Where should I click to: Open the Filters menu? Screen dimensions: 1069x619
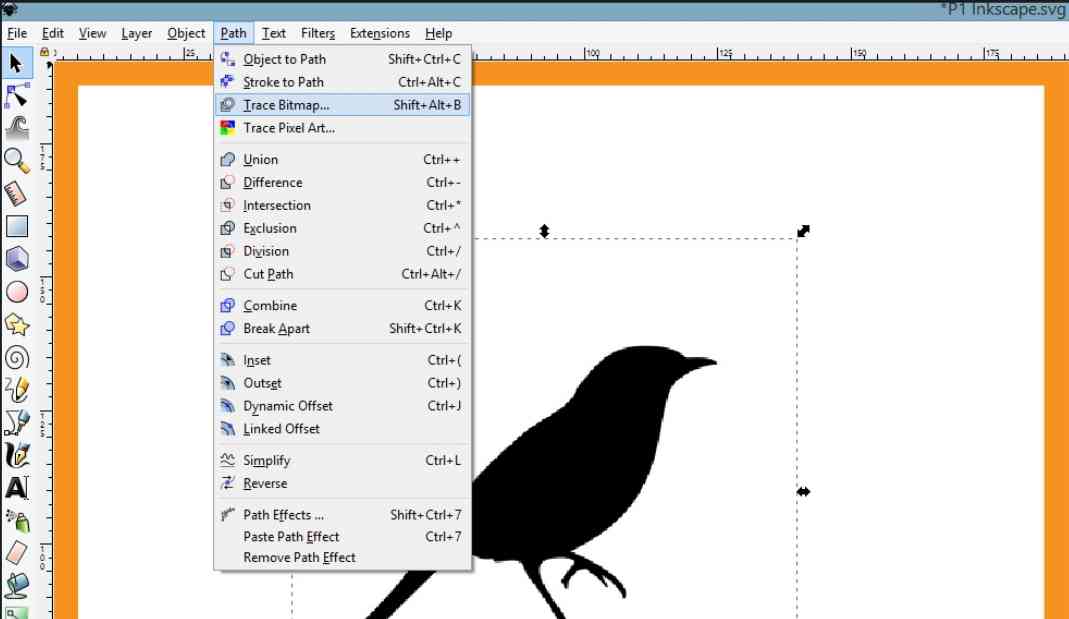click(317, 32)
